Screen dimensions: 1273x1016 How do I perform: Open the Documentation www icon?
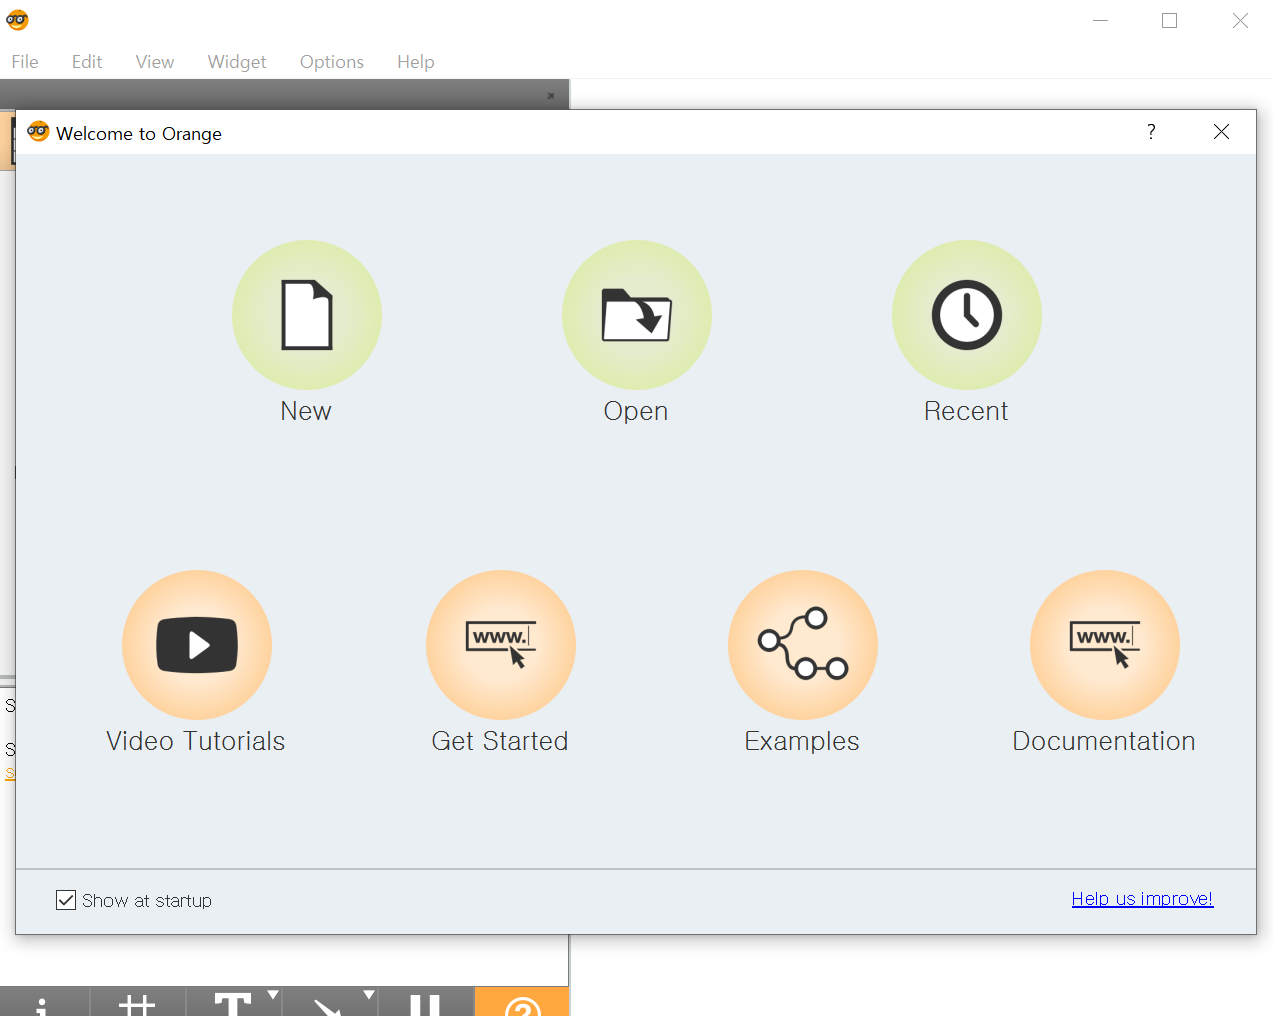(x=1105, y=645)
